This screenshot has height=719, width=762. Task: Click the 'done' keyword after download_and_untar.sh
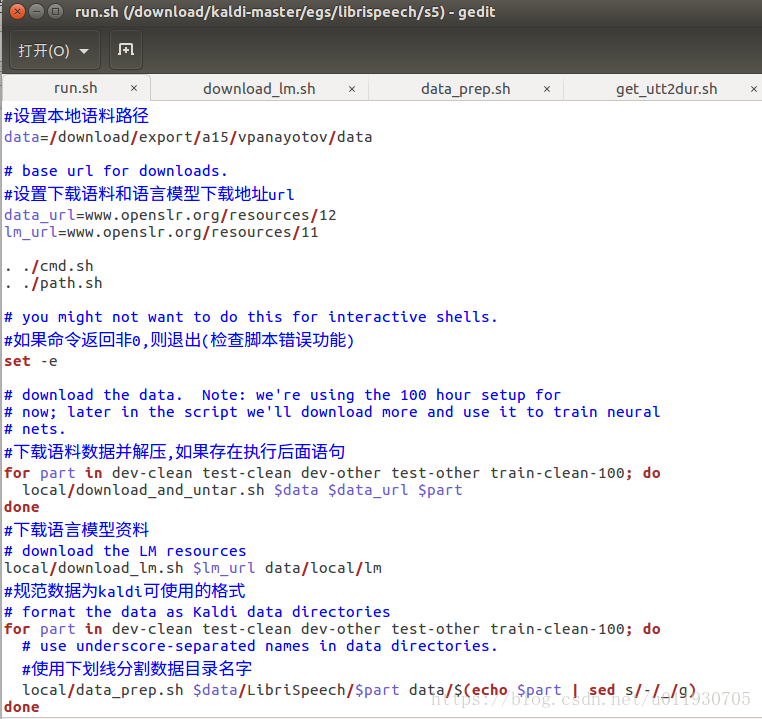point(21,507)
